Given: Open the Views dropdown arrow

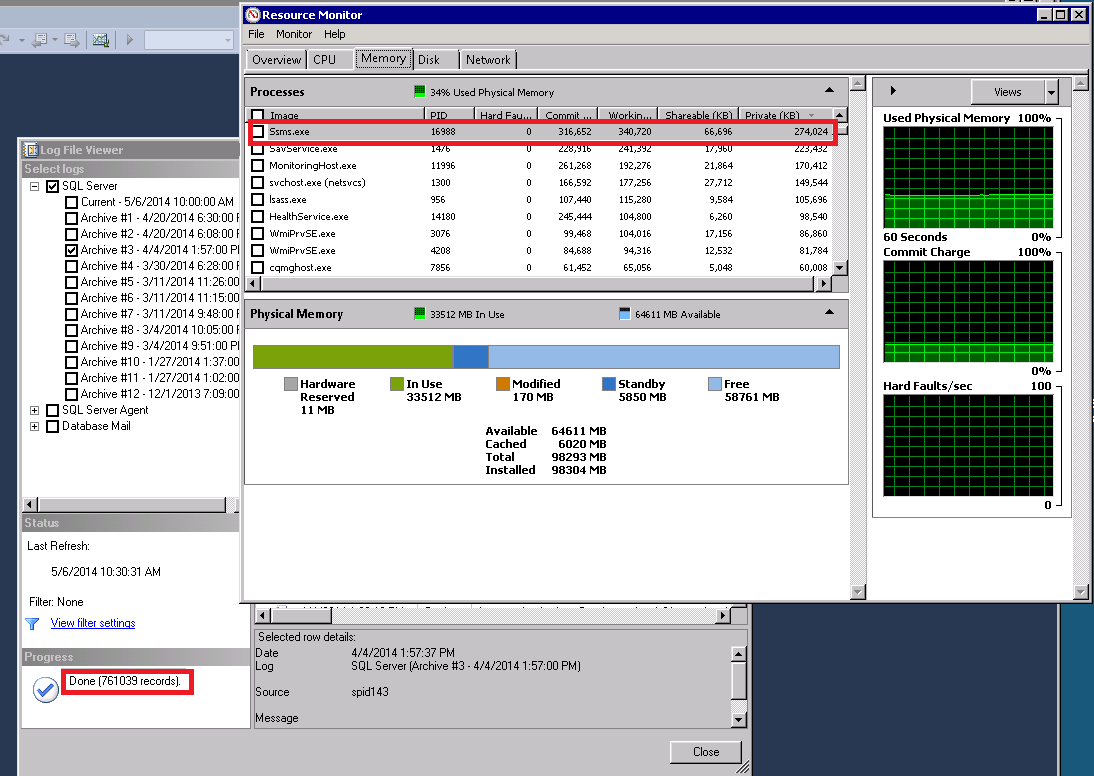Looking at the screenshot, I should coord(1051,91).
